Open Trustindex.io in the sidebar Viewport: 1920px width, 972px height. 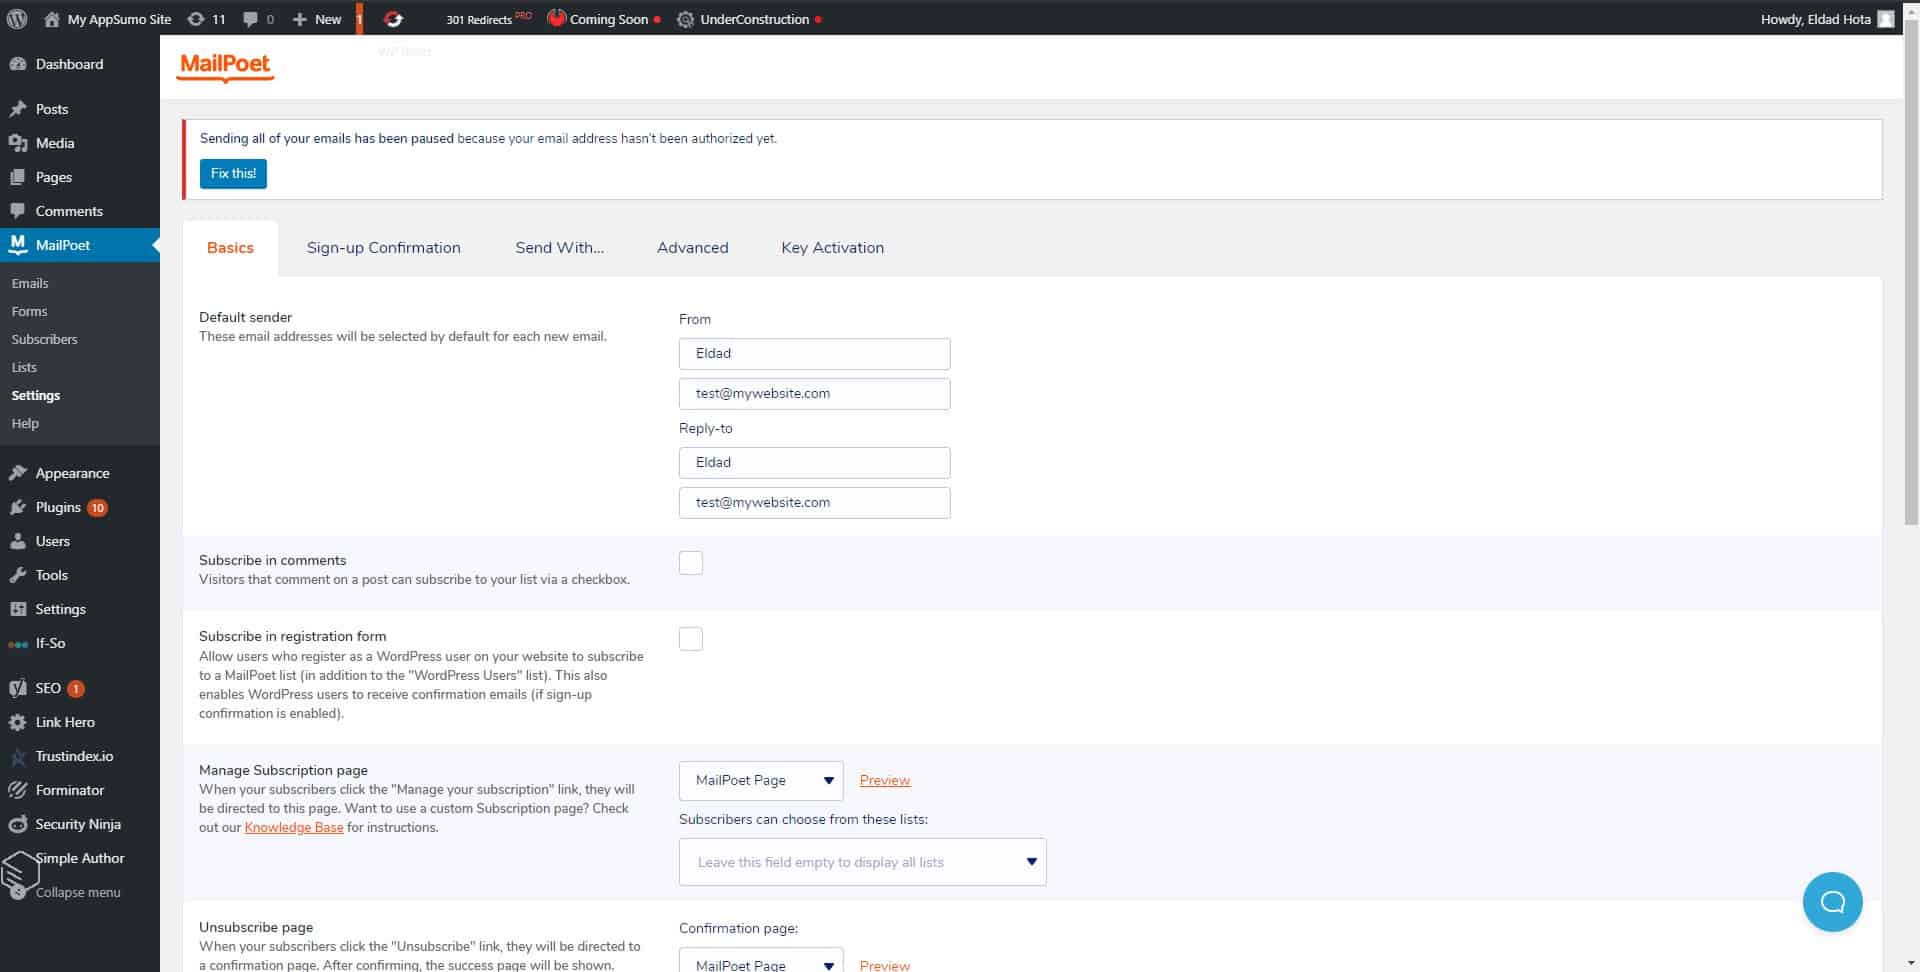point(74,757)
